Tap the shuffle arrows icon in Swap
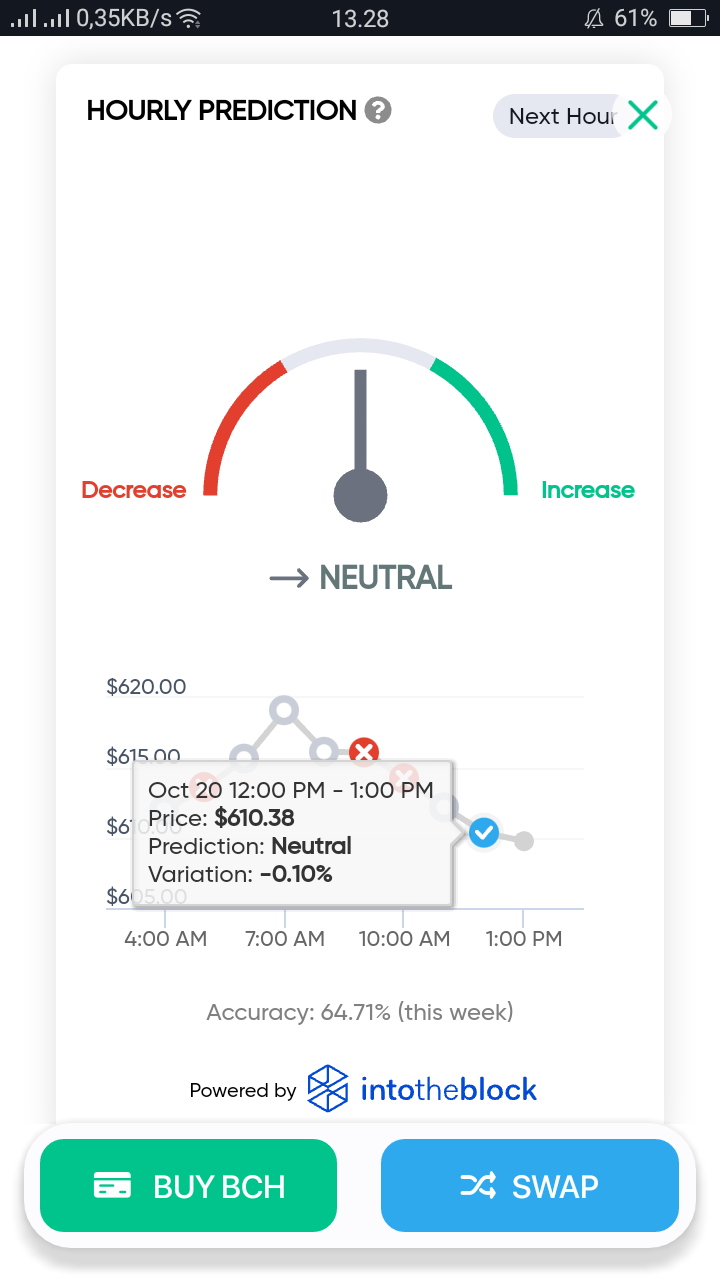Viewport: 720px width, 1280px height. tap(478, 1186)
